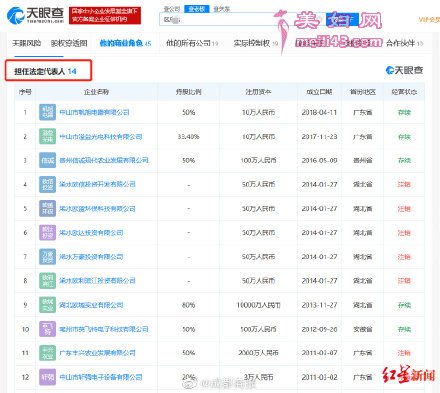Image resolution: width=440 pixels, height=393 pixels.
Task: Open the purple logo tile in row 6
Action: pyautogui.click(x=47, y=233)
